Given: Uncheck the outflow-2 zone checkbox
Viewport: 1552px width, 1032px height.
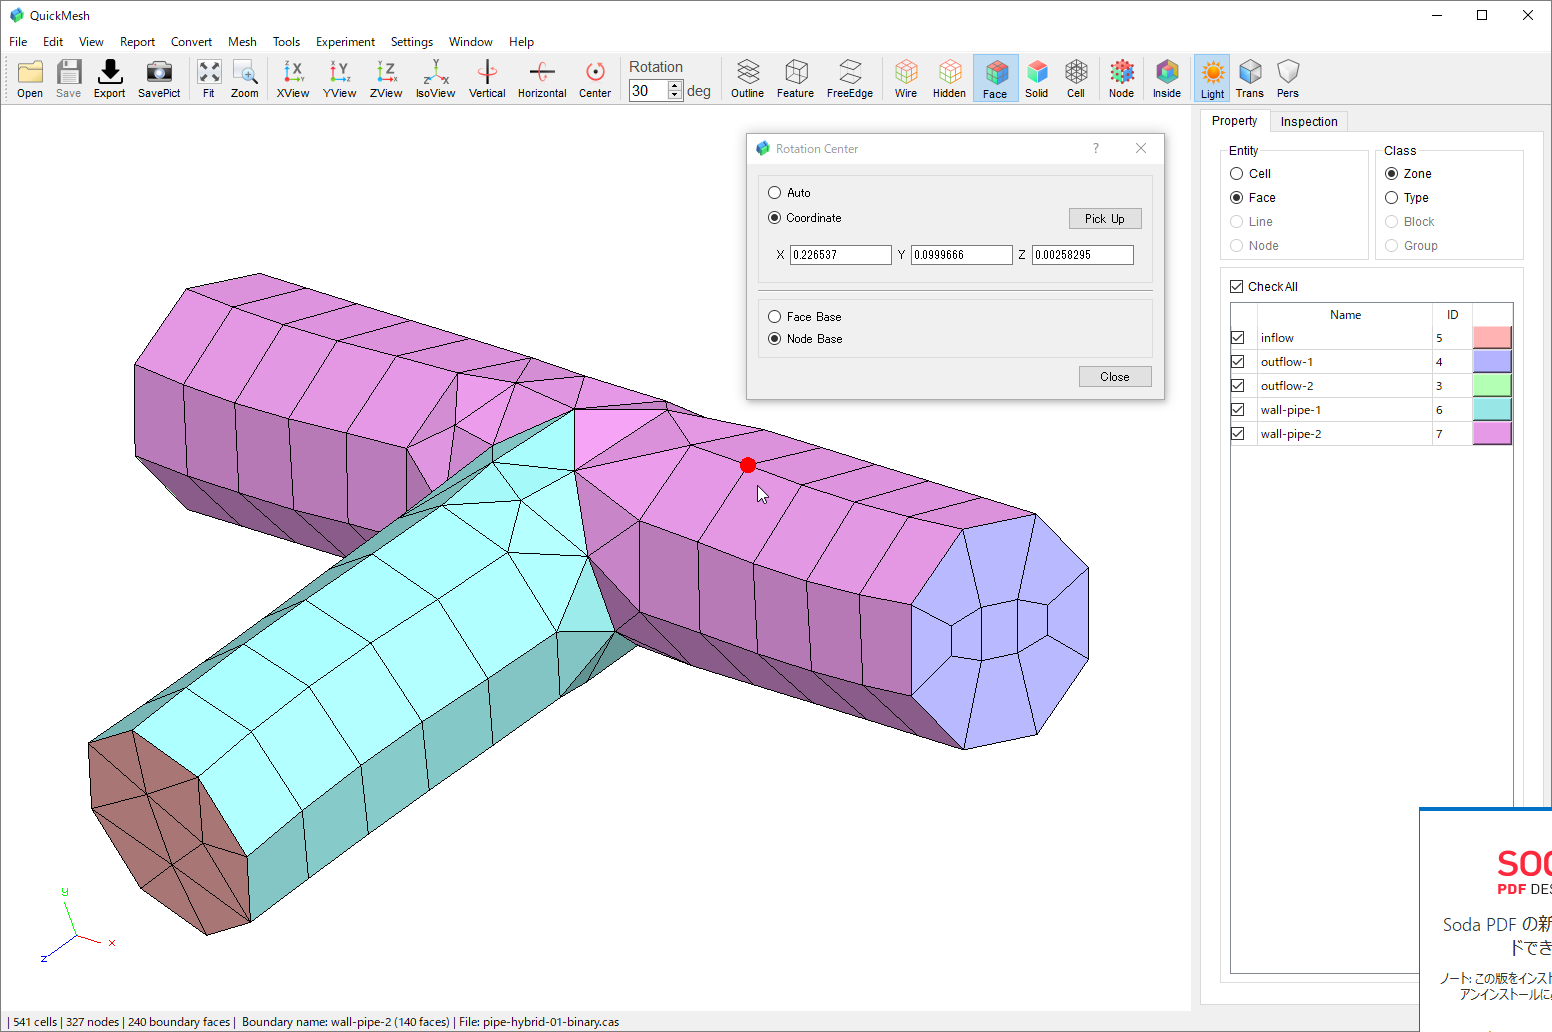Looking at the screenshot, I should (1238, 386).
